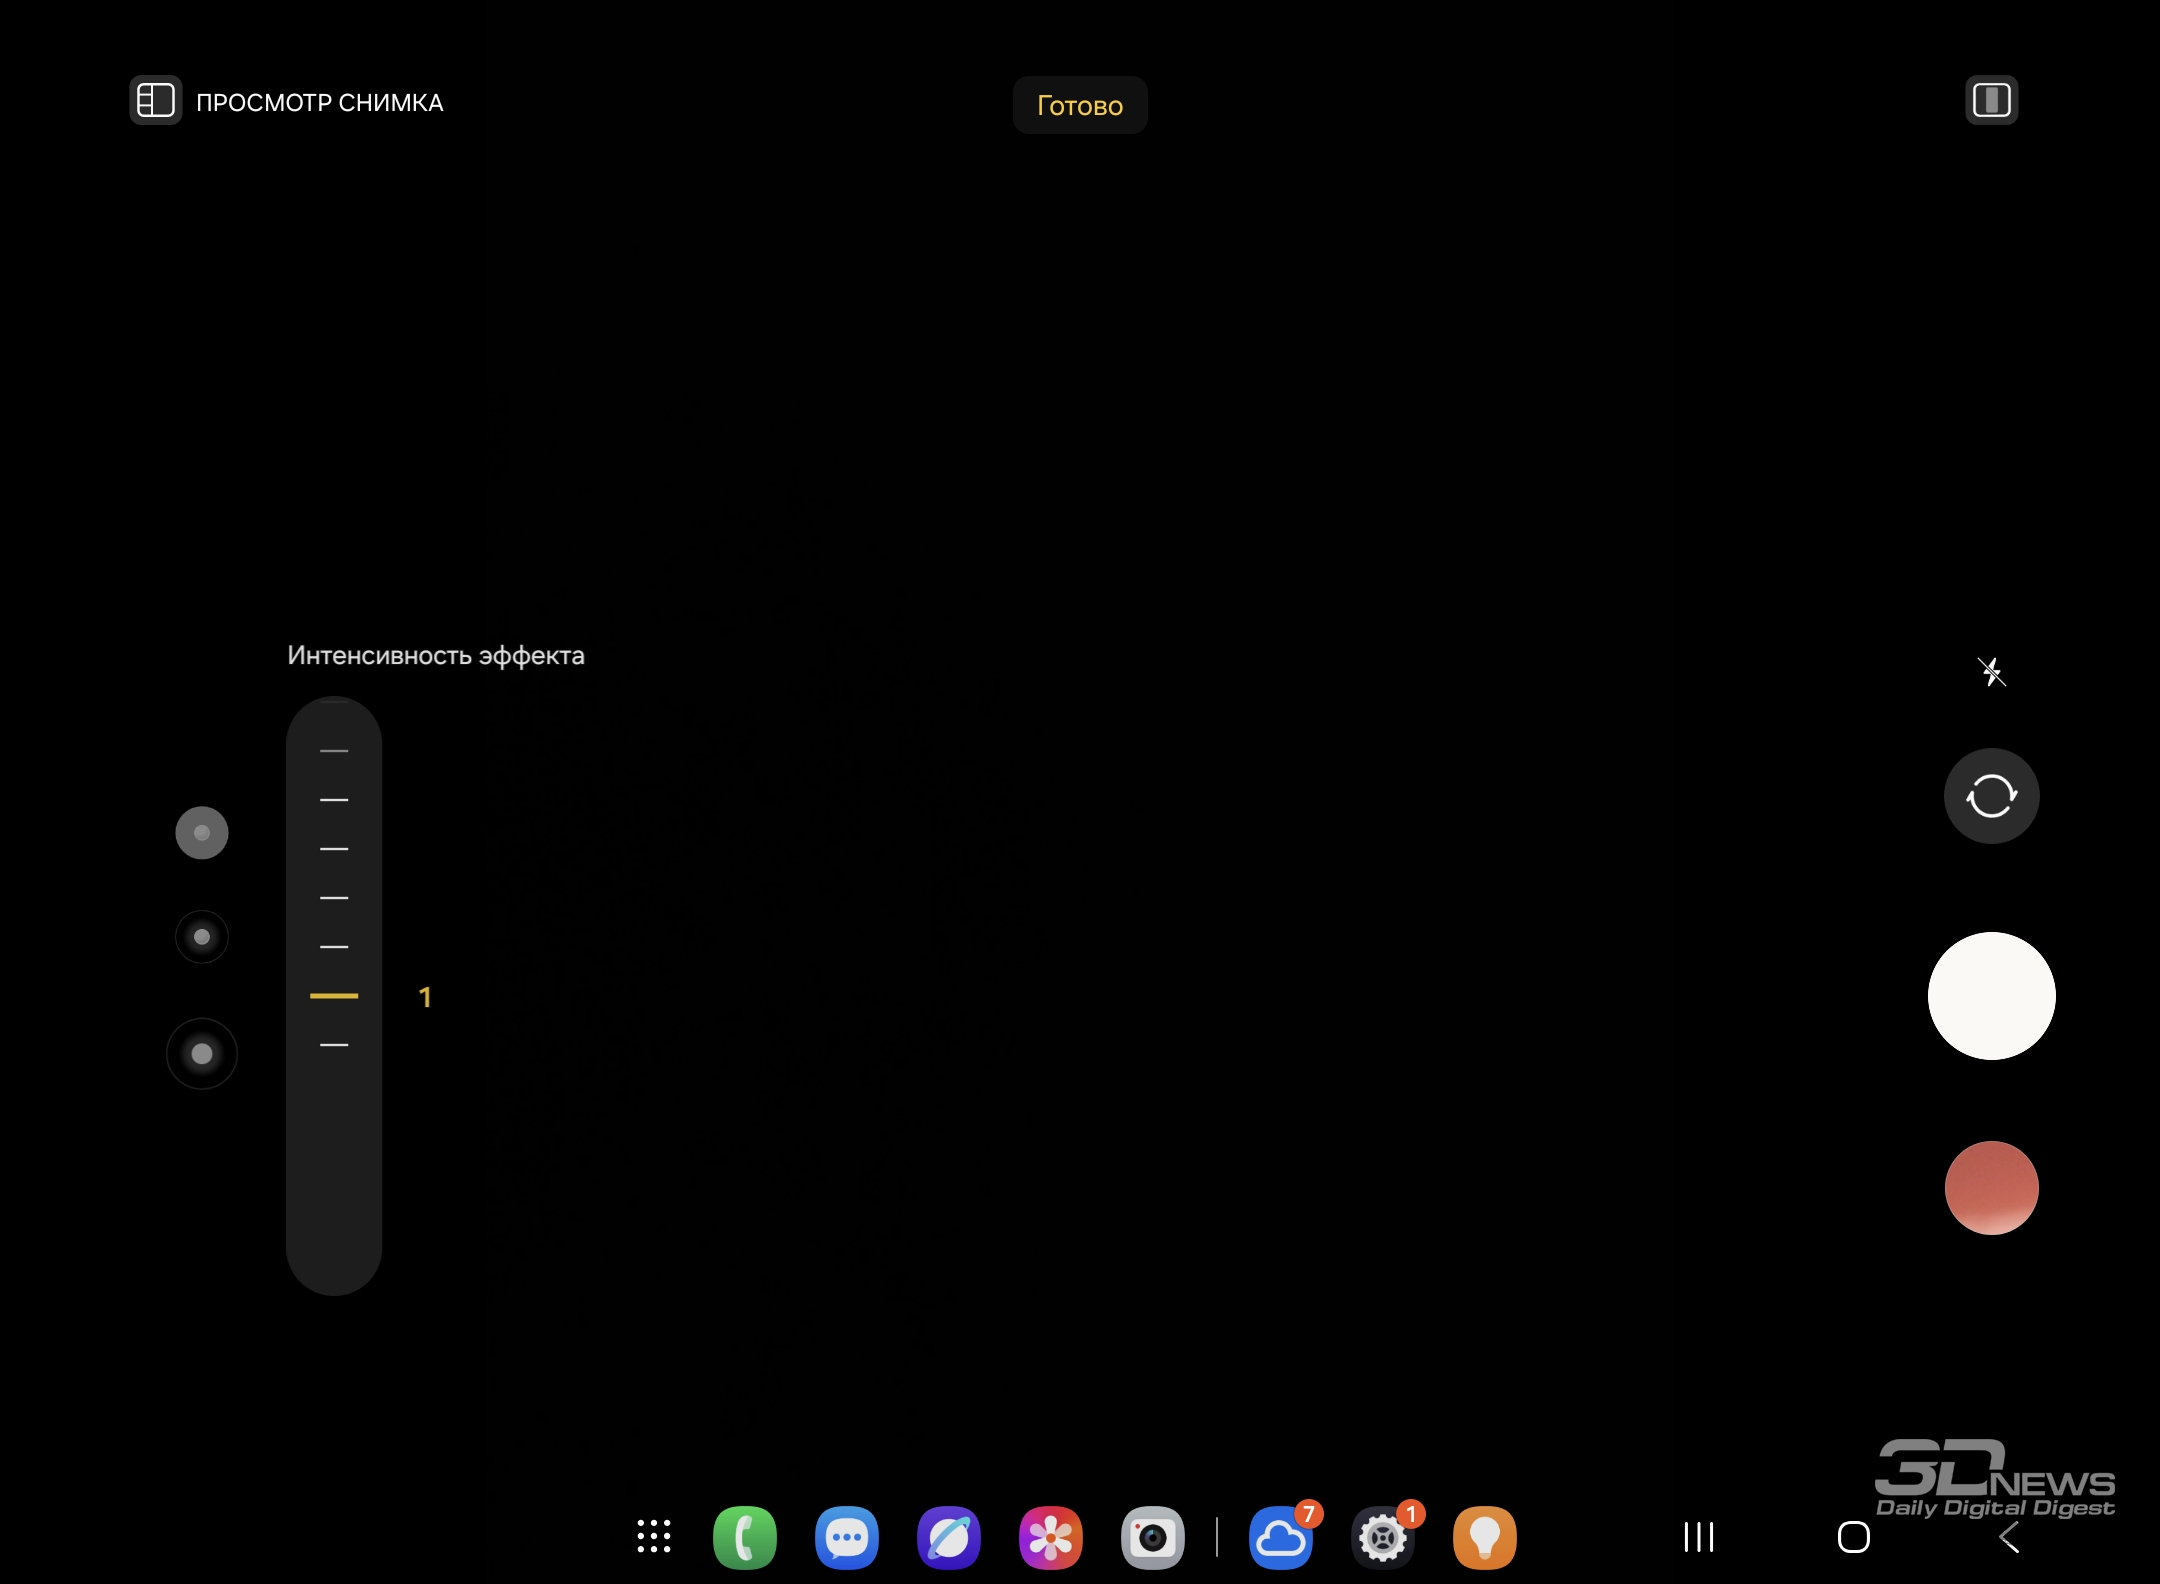The image size is (2160, 1584).
Task: Select the top gray blur effect circle
Action: (x=202, y=833)
